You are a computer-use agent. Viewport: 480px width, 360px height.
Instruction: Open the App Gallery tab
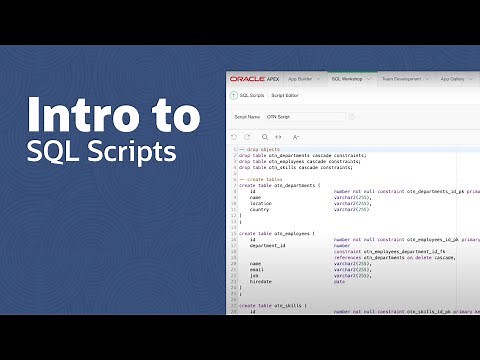[452, 79]
